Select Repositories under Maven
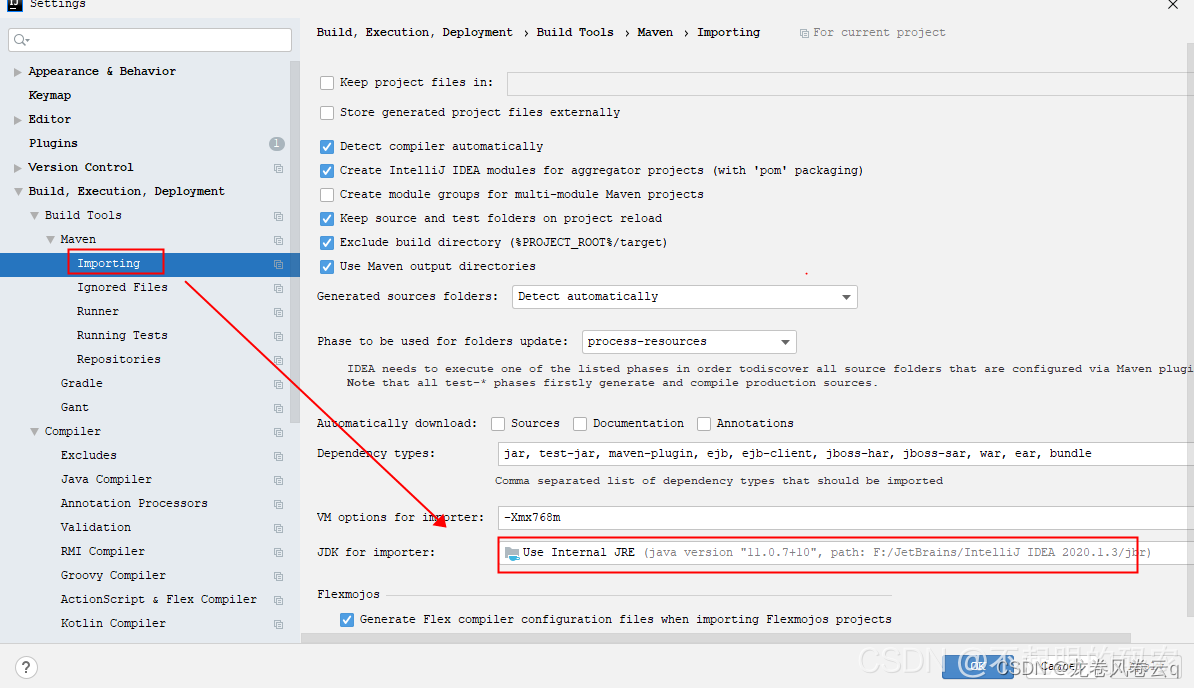 [118, 359]
